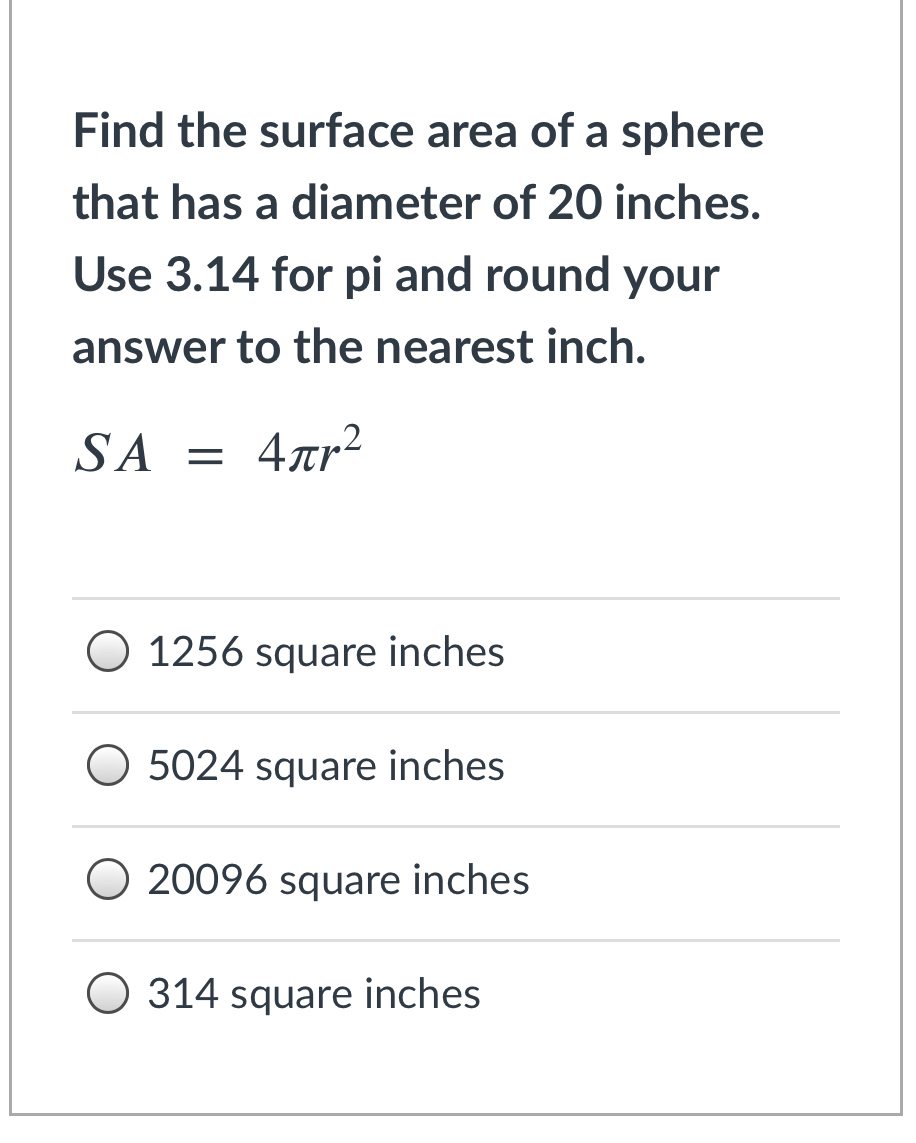This screenshot has height=1143, width=916.
Task: Click the answer text 20096 square inches
Action: (338, 882)
